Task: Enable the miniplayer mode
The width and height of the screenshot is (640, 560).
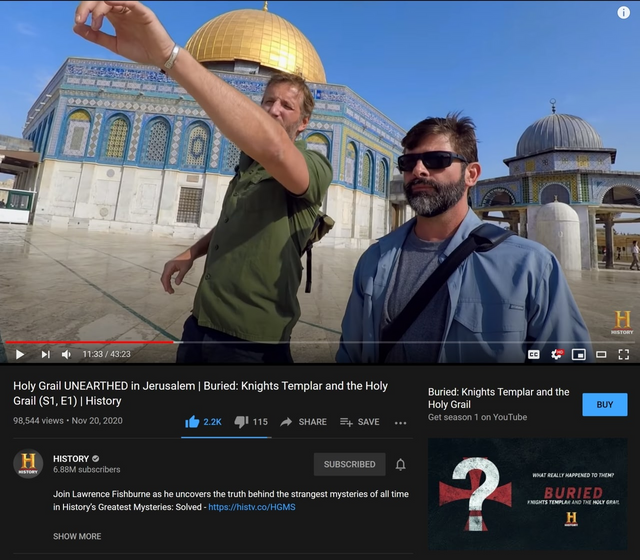Action: (579, 354)
